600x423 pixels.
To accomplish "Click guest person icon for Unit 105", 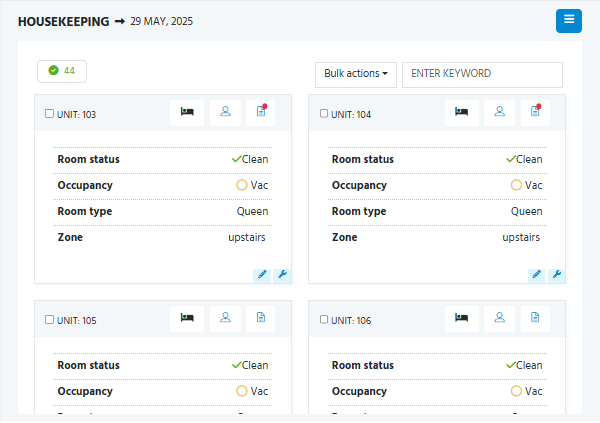I will [225, 318].
